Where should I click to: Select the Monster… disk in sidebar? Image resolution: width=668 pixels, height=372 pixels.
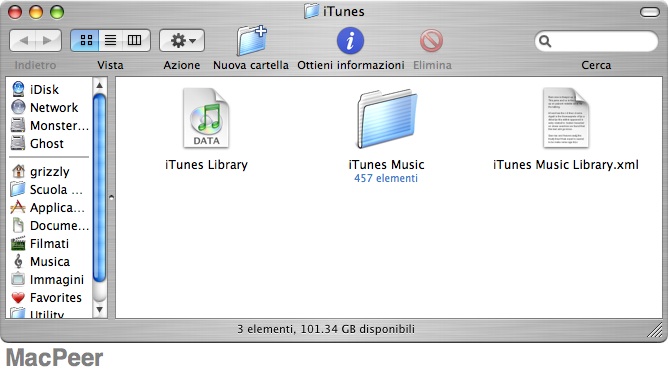coord(50,126)
